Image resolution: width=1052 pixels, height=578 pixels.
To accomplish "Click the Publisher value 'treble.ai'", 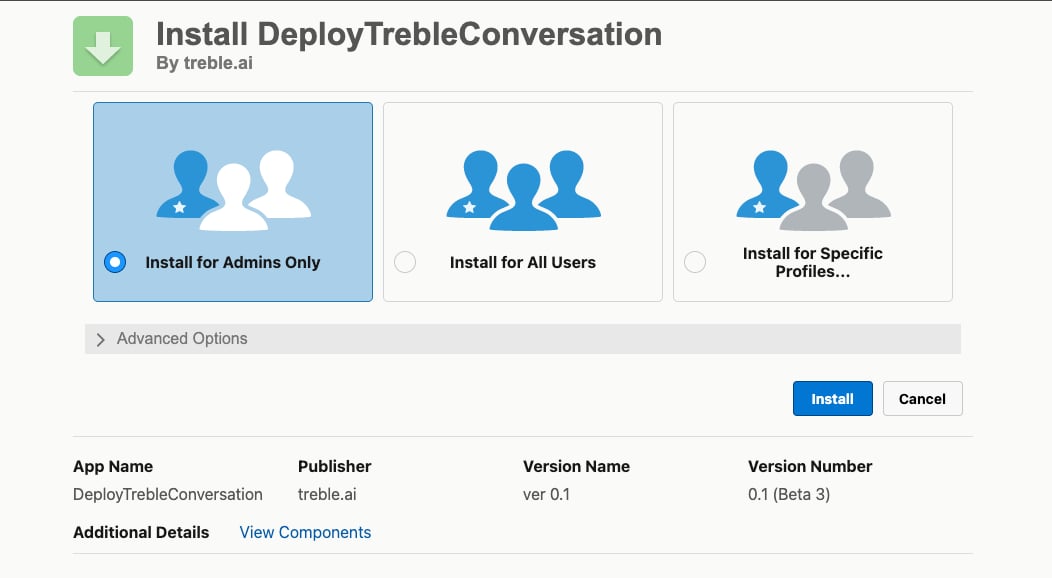I will click(327, 494).
